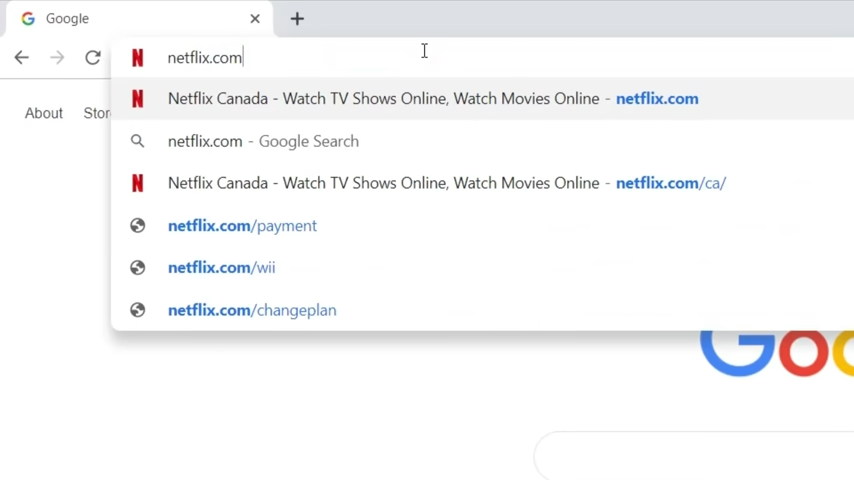
Task: Select first Netflix Canada netflix.com suggestion
Action: [432, 99]
